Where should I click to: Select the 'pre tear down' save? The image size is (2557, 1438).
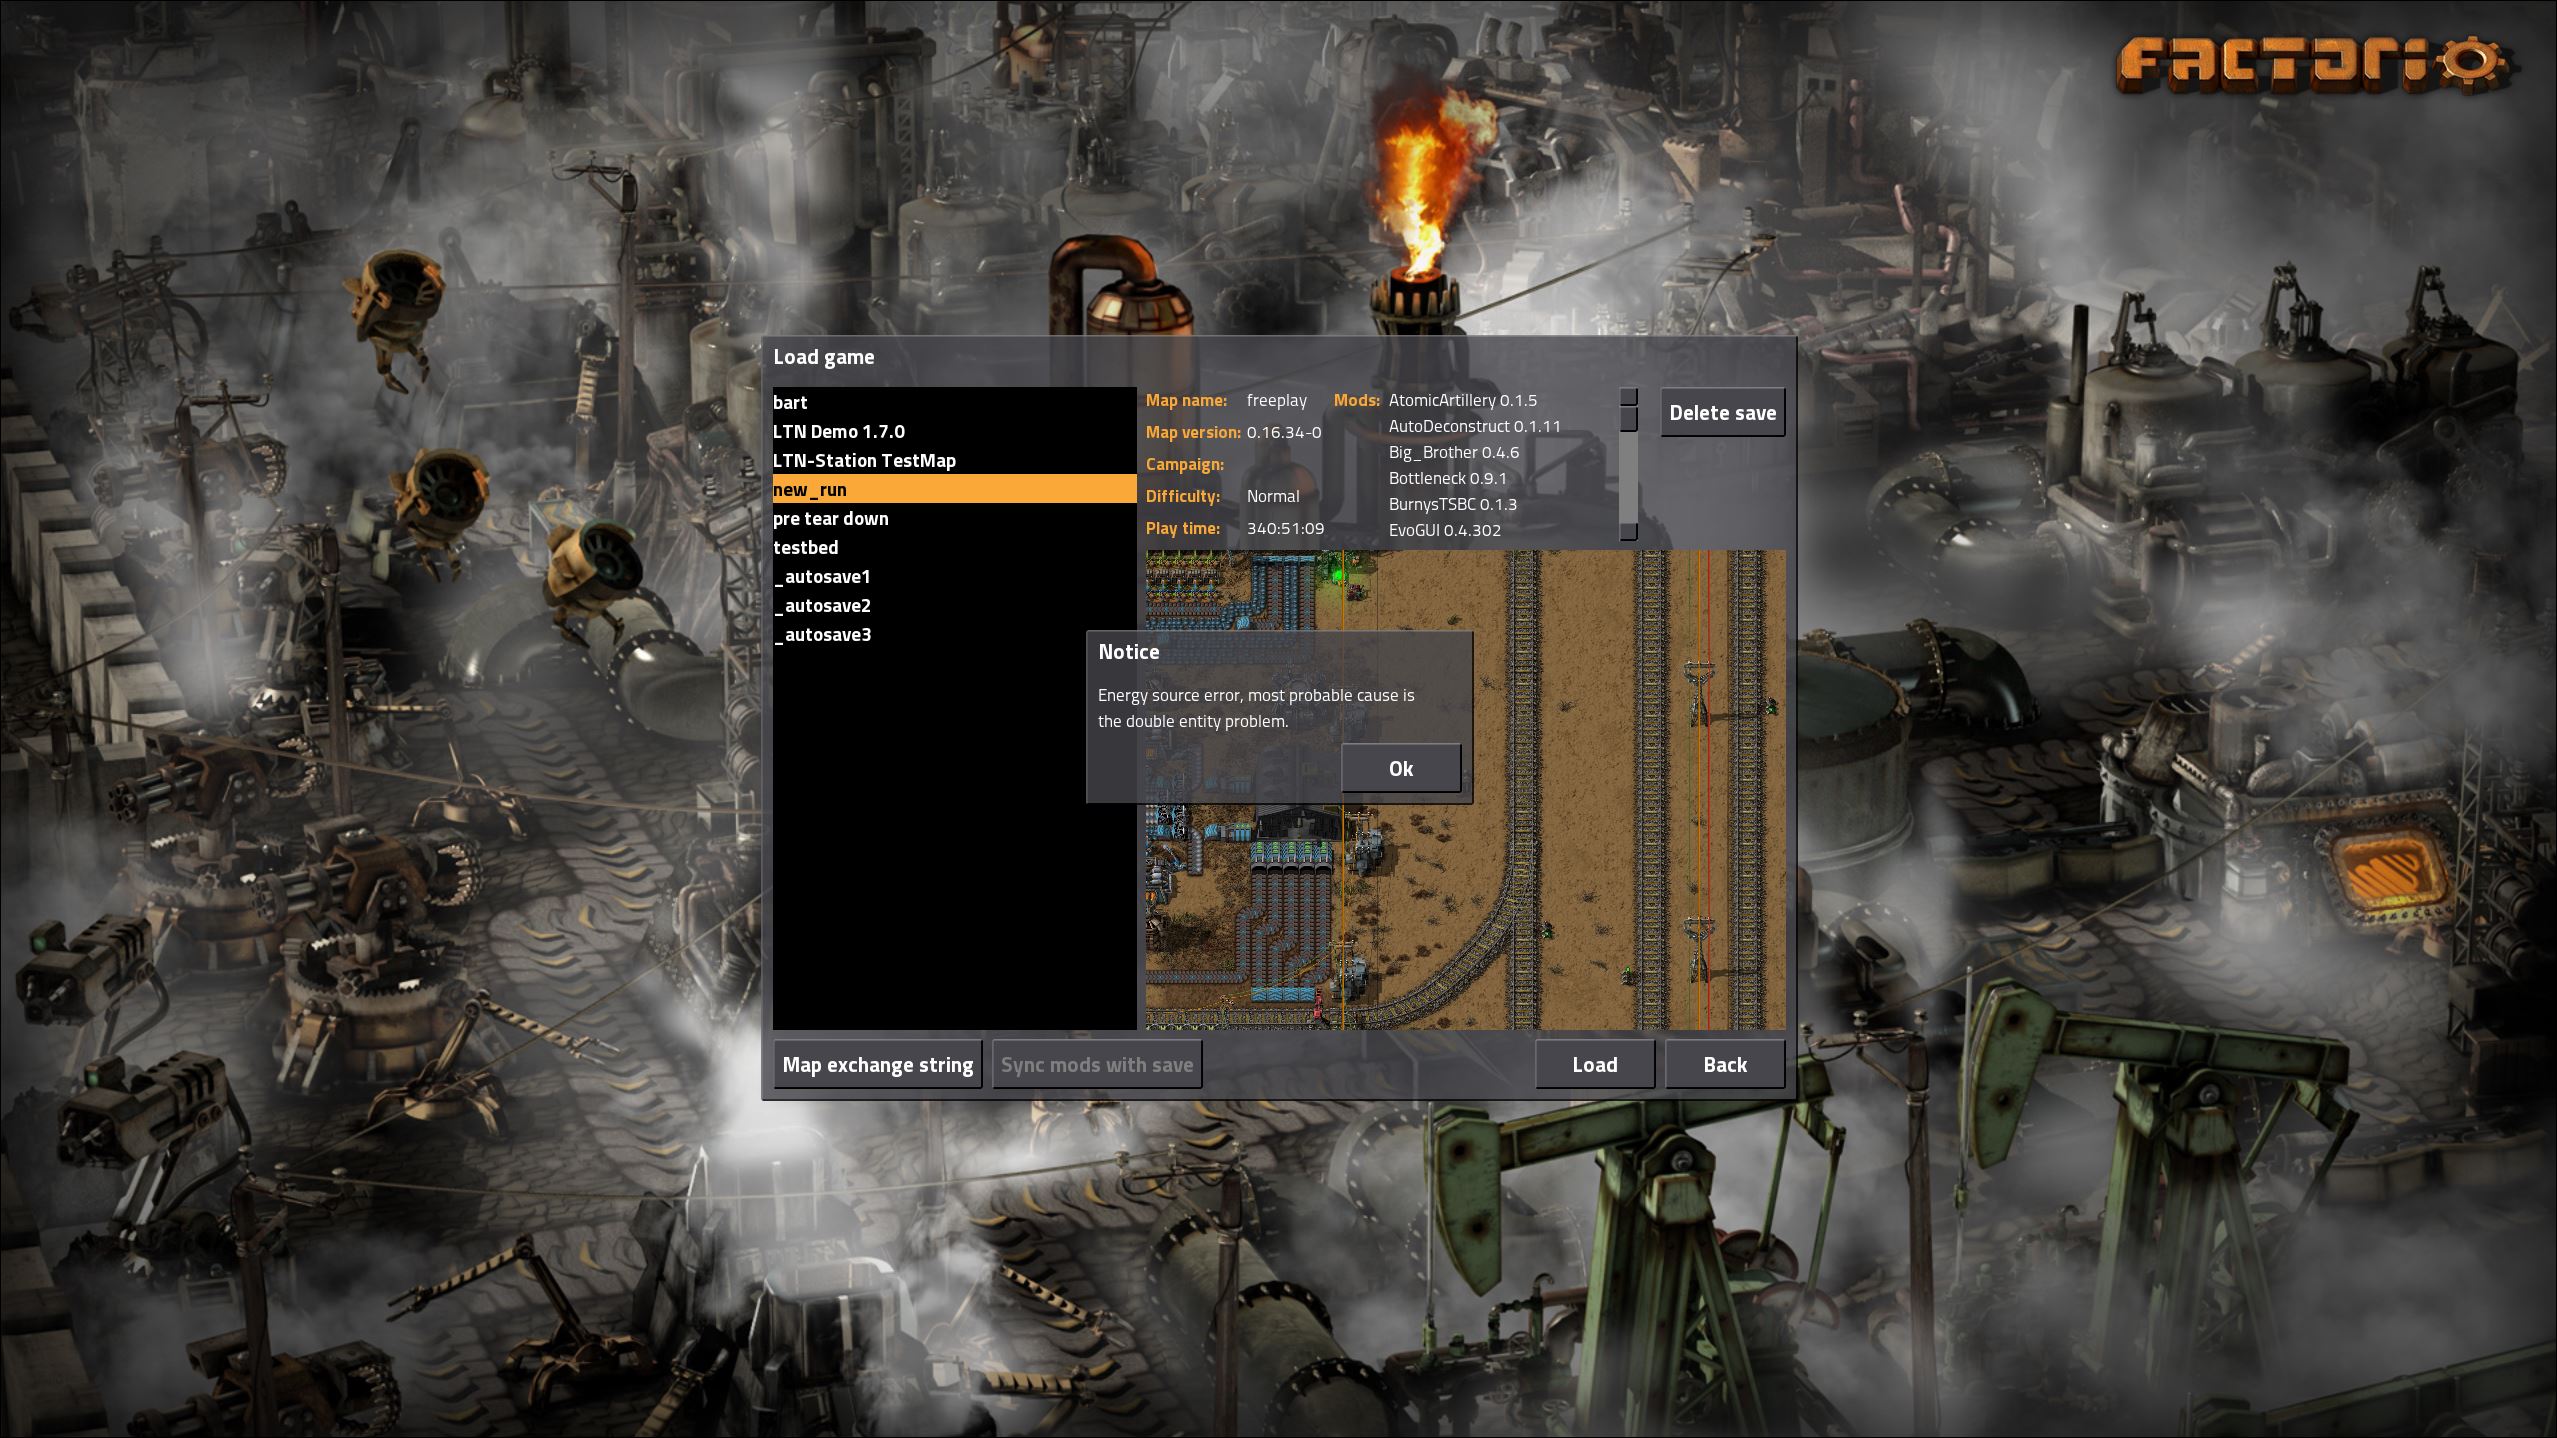click(x=954, y=518)
